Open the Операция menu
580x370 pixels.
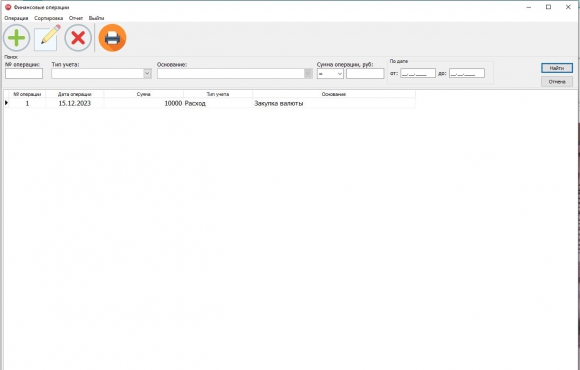pos(16,18)
